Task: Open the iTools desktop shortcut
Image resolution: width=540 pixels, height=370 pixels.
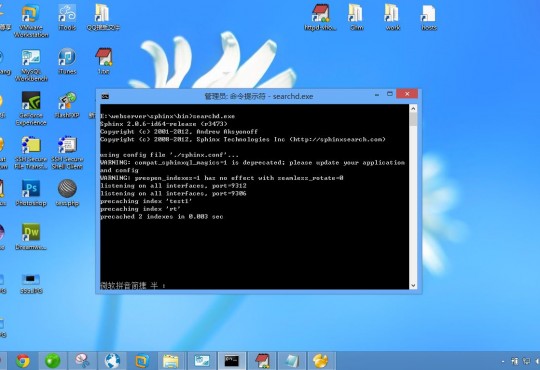Action: 67,17
